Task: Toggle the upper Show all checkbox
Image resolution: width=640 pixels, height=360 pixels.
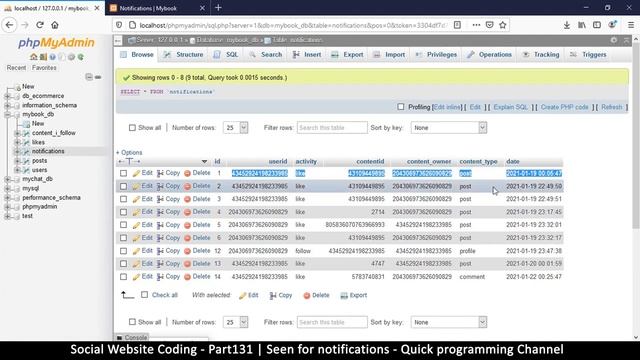Action: pos(132,128)
